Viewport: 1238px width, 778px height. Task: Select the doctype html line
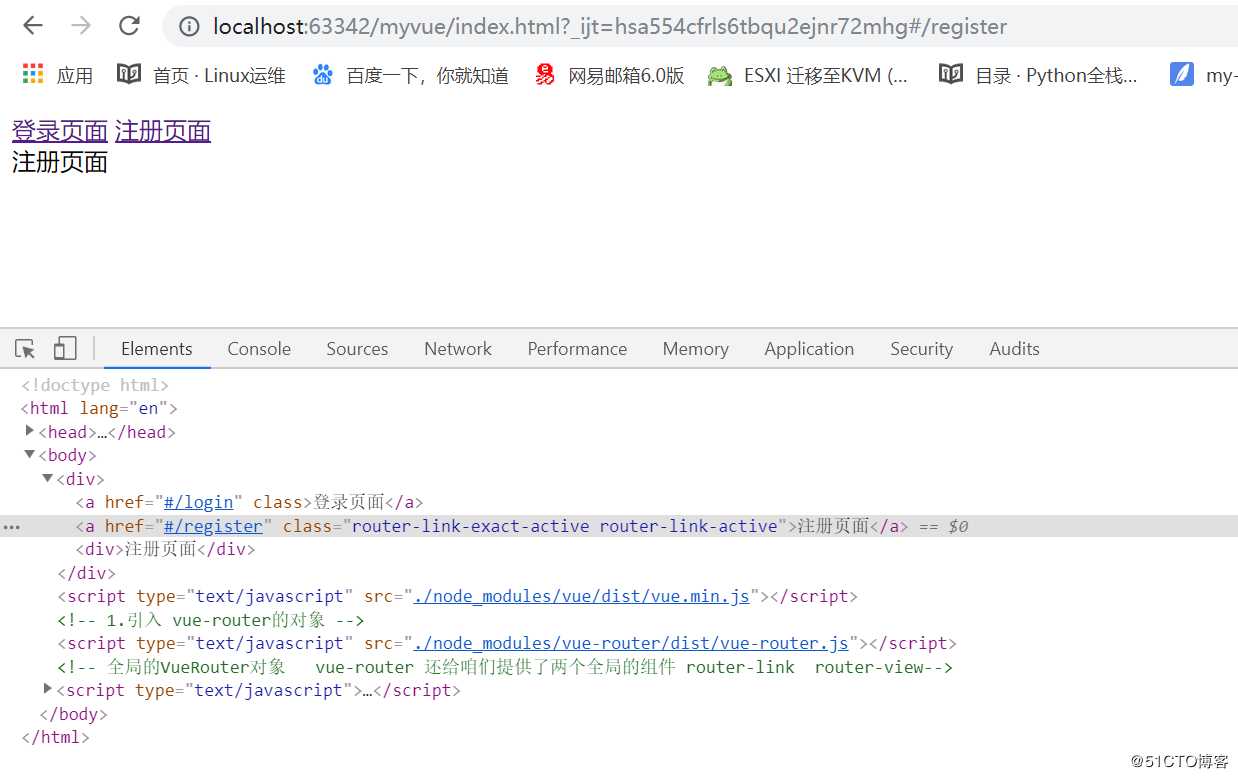[x=95, y=385]
